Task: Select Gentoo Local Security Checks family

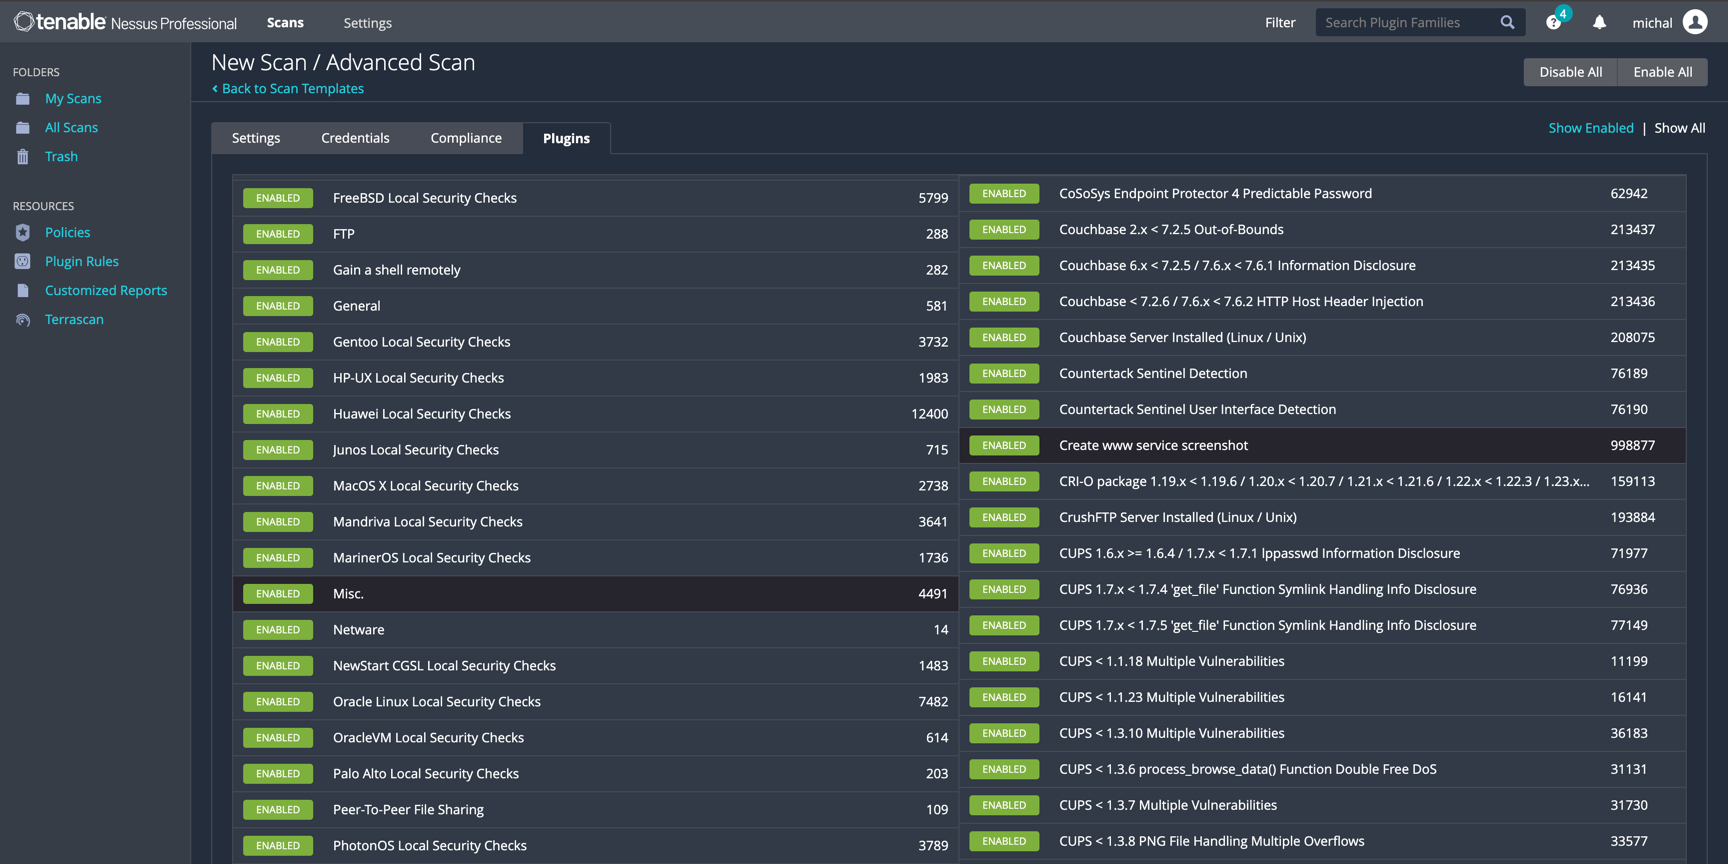Action: 595,342
